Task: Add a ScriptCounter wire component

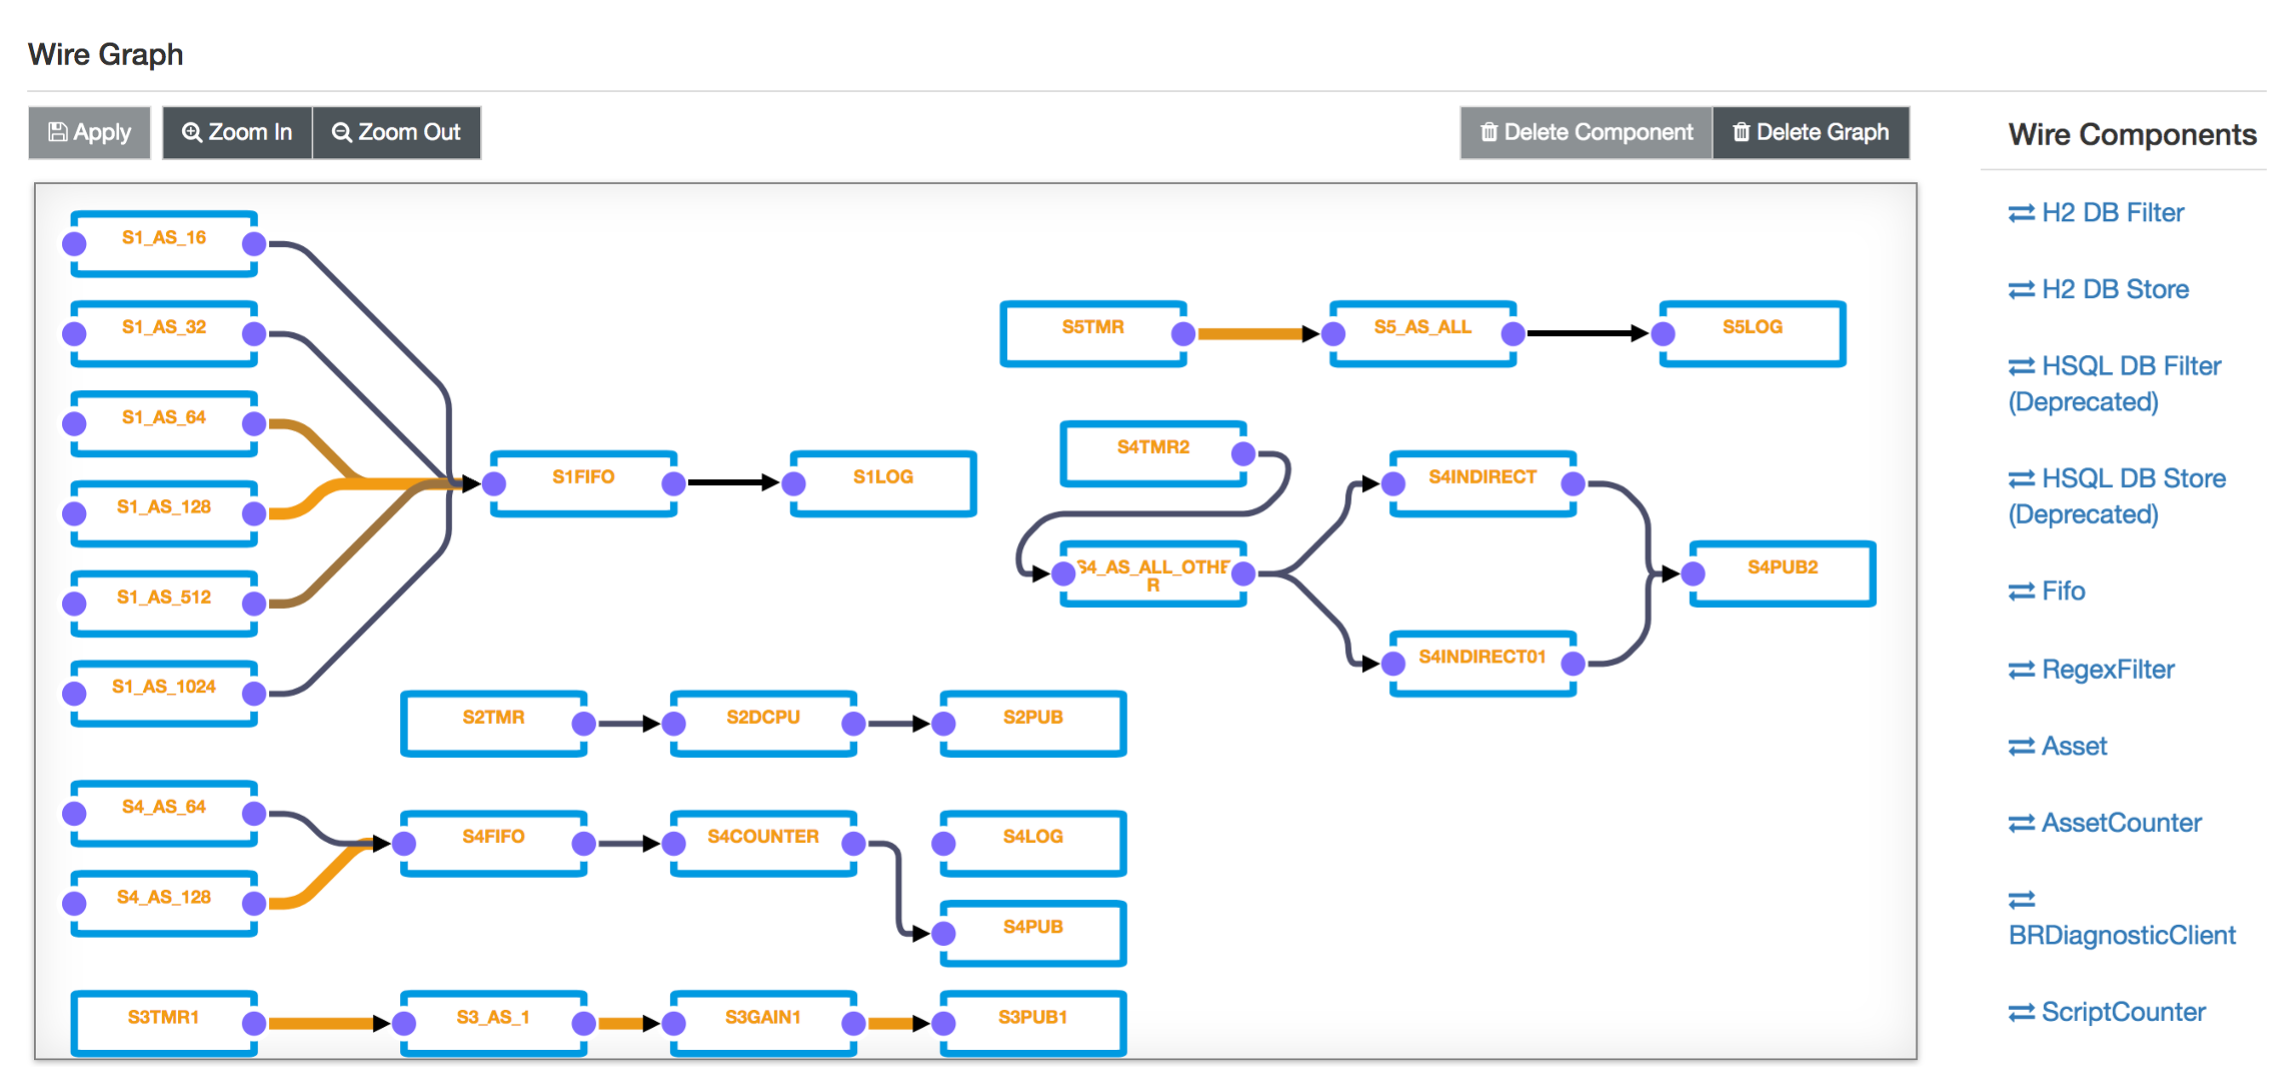Action: [x=2106, y=1012]
